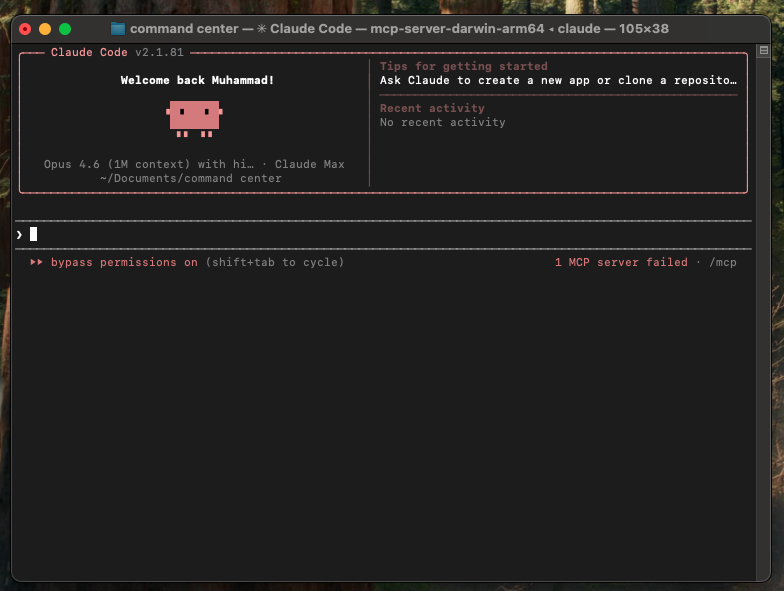Click the 1 MCP server failed warning

point(621,262)
